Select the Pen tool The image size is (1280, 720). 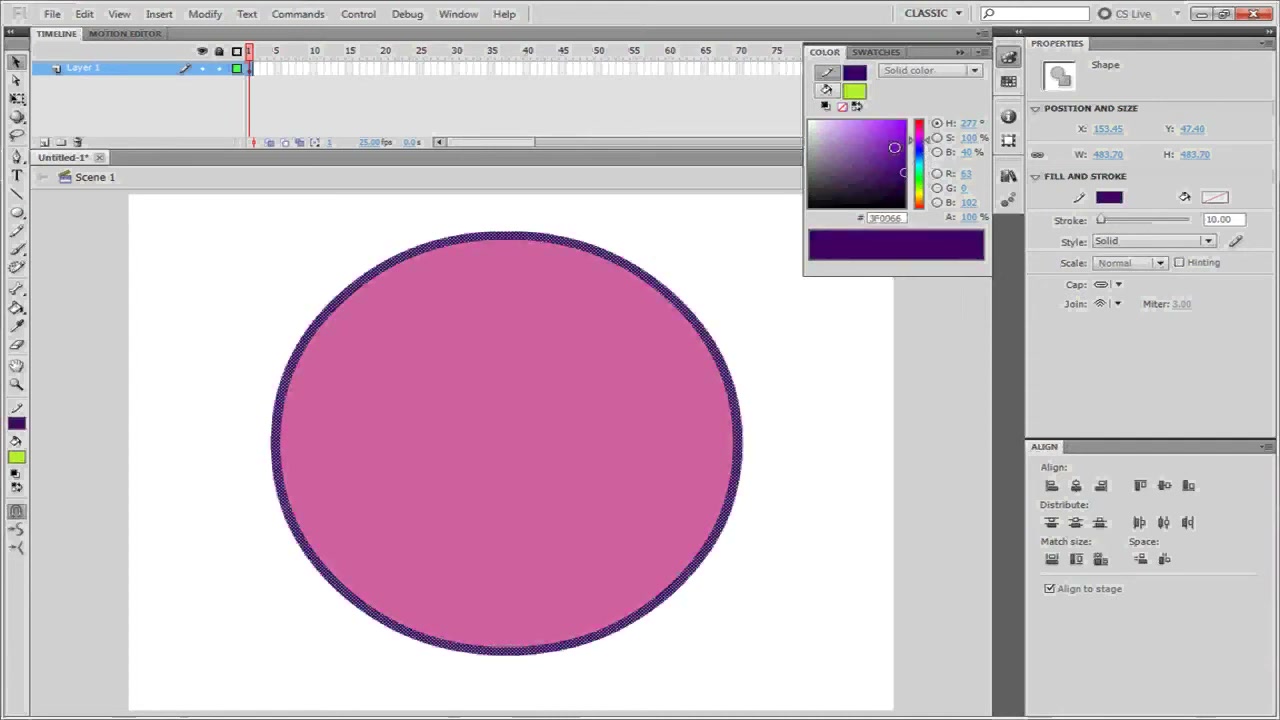point(16,157)
